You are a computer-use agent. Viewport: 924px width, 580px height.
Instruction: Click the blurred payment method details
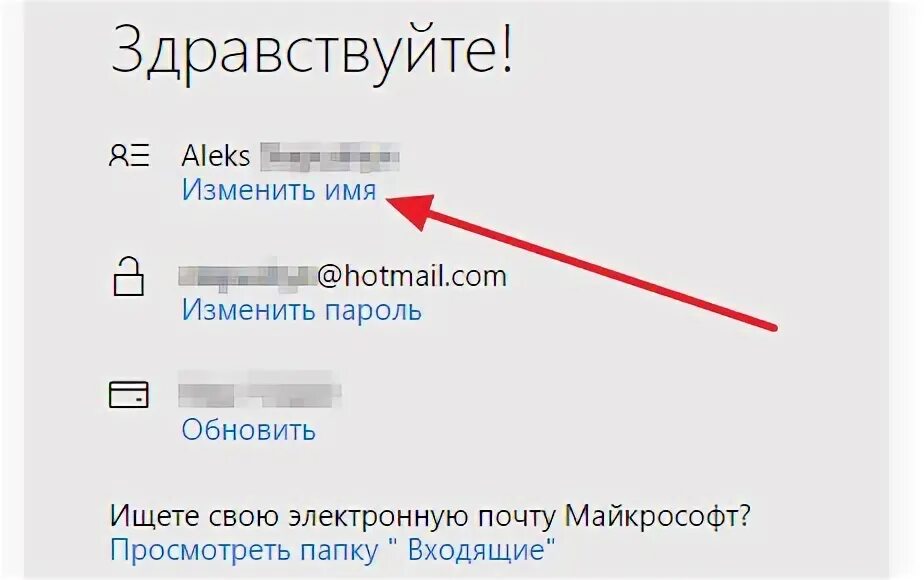coord(260,390)
